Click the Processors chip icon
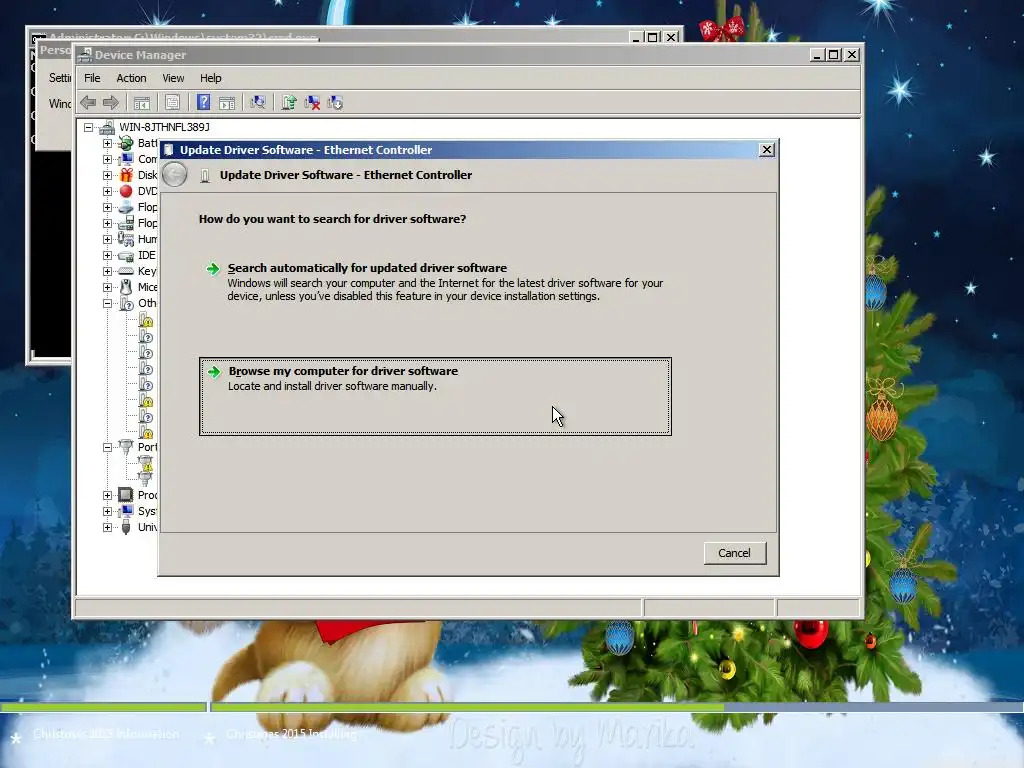This screenshot has height=768, width=1024. (126, 495)
